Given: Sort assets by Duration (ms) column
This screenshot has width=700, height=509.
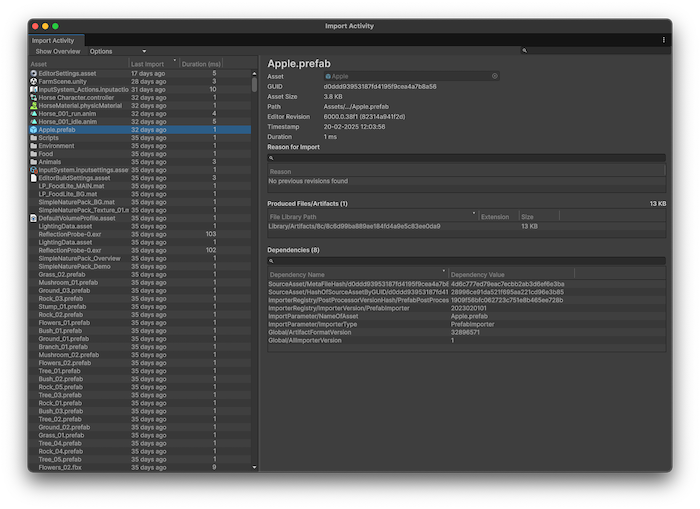Looking at the screenshot, I should click(201, 64).
